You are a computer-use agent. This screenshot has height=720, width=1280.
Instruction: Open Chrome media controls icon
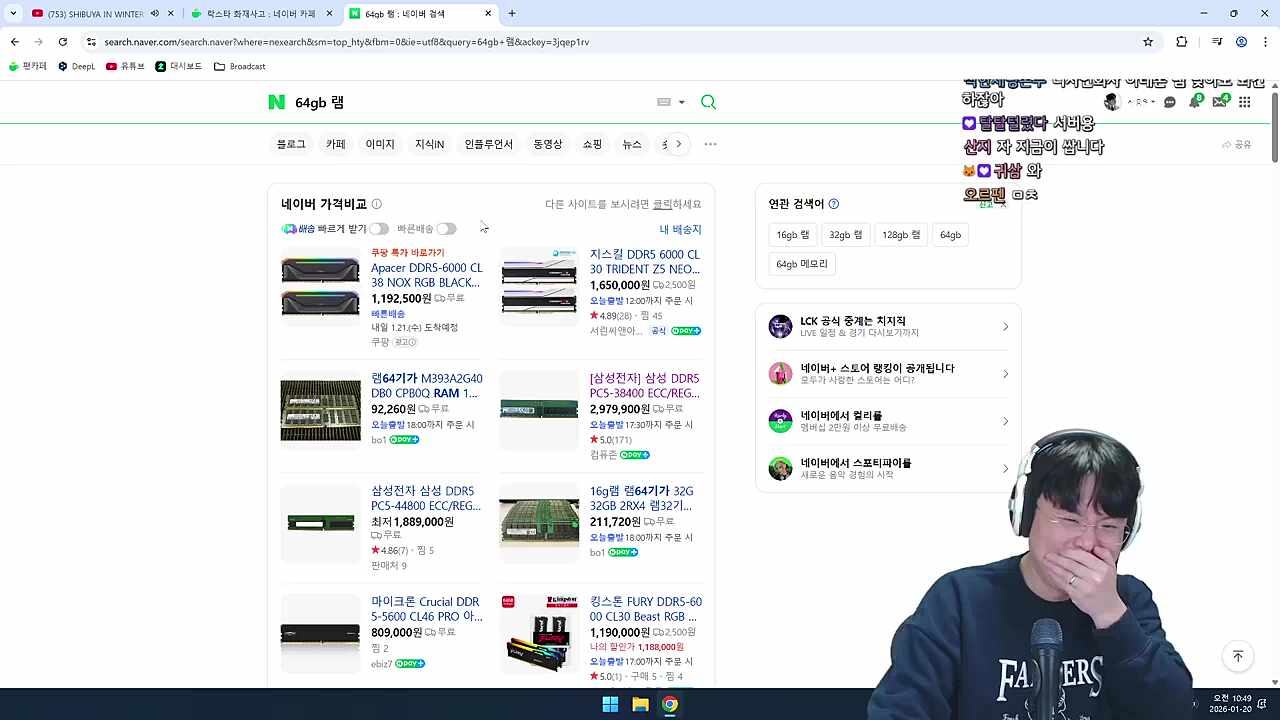1217,42
